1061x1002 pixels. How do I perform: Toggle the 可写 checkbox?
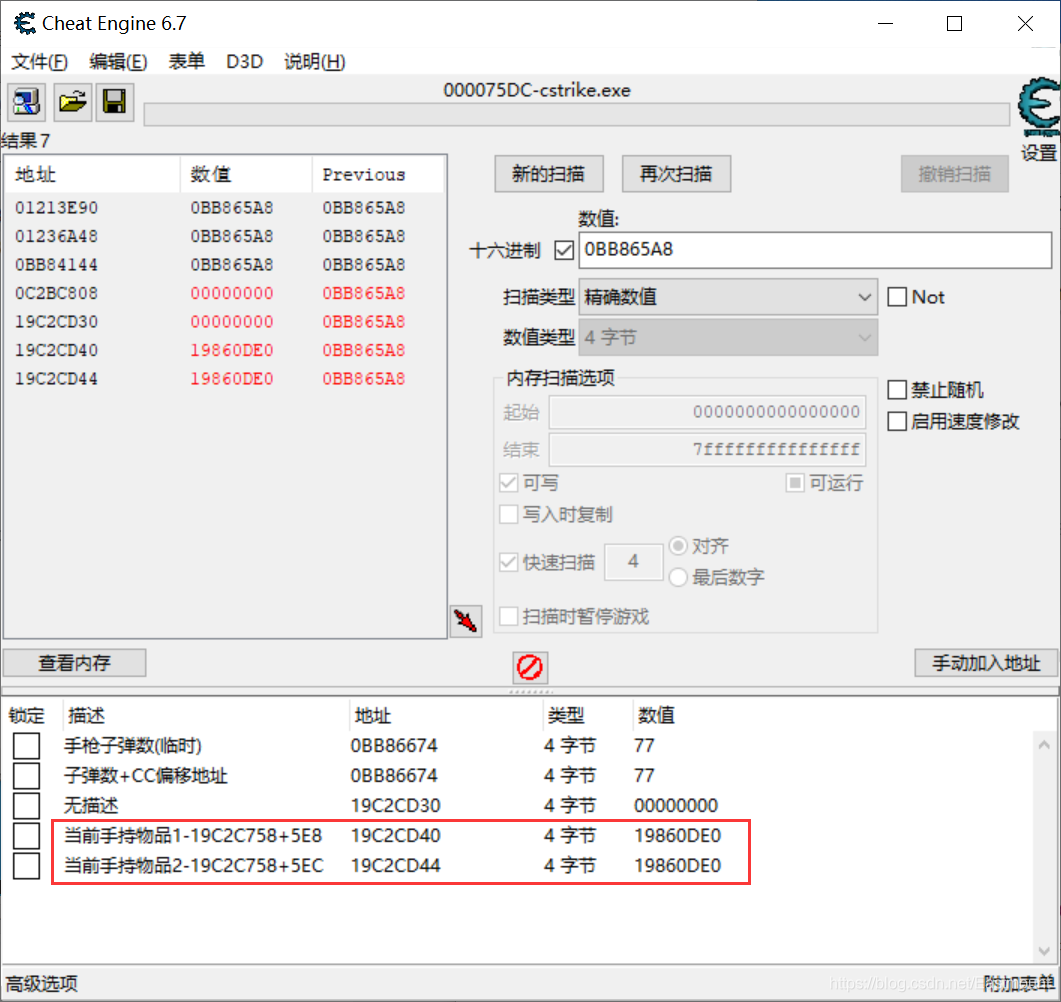tap(508, 483)
